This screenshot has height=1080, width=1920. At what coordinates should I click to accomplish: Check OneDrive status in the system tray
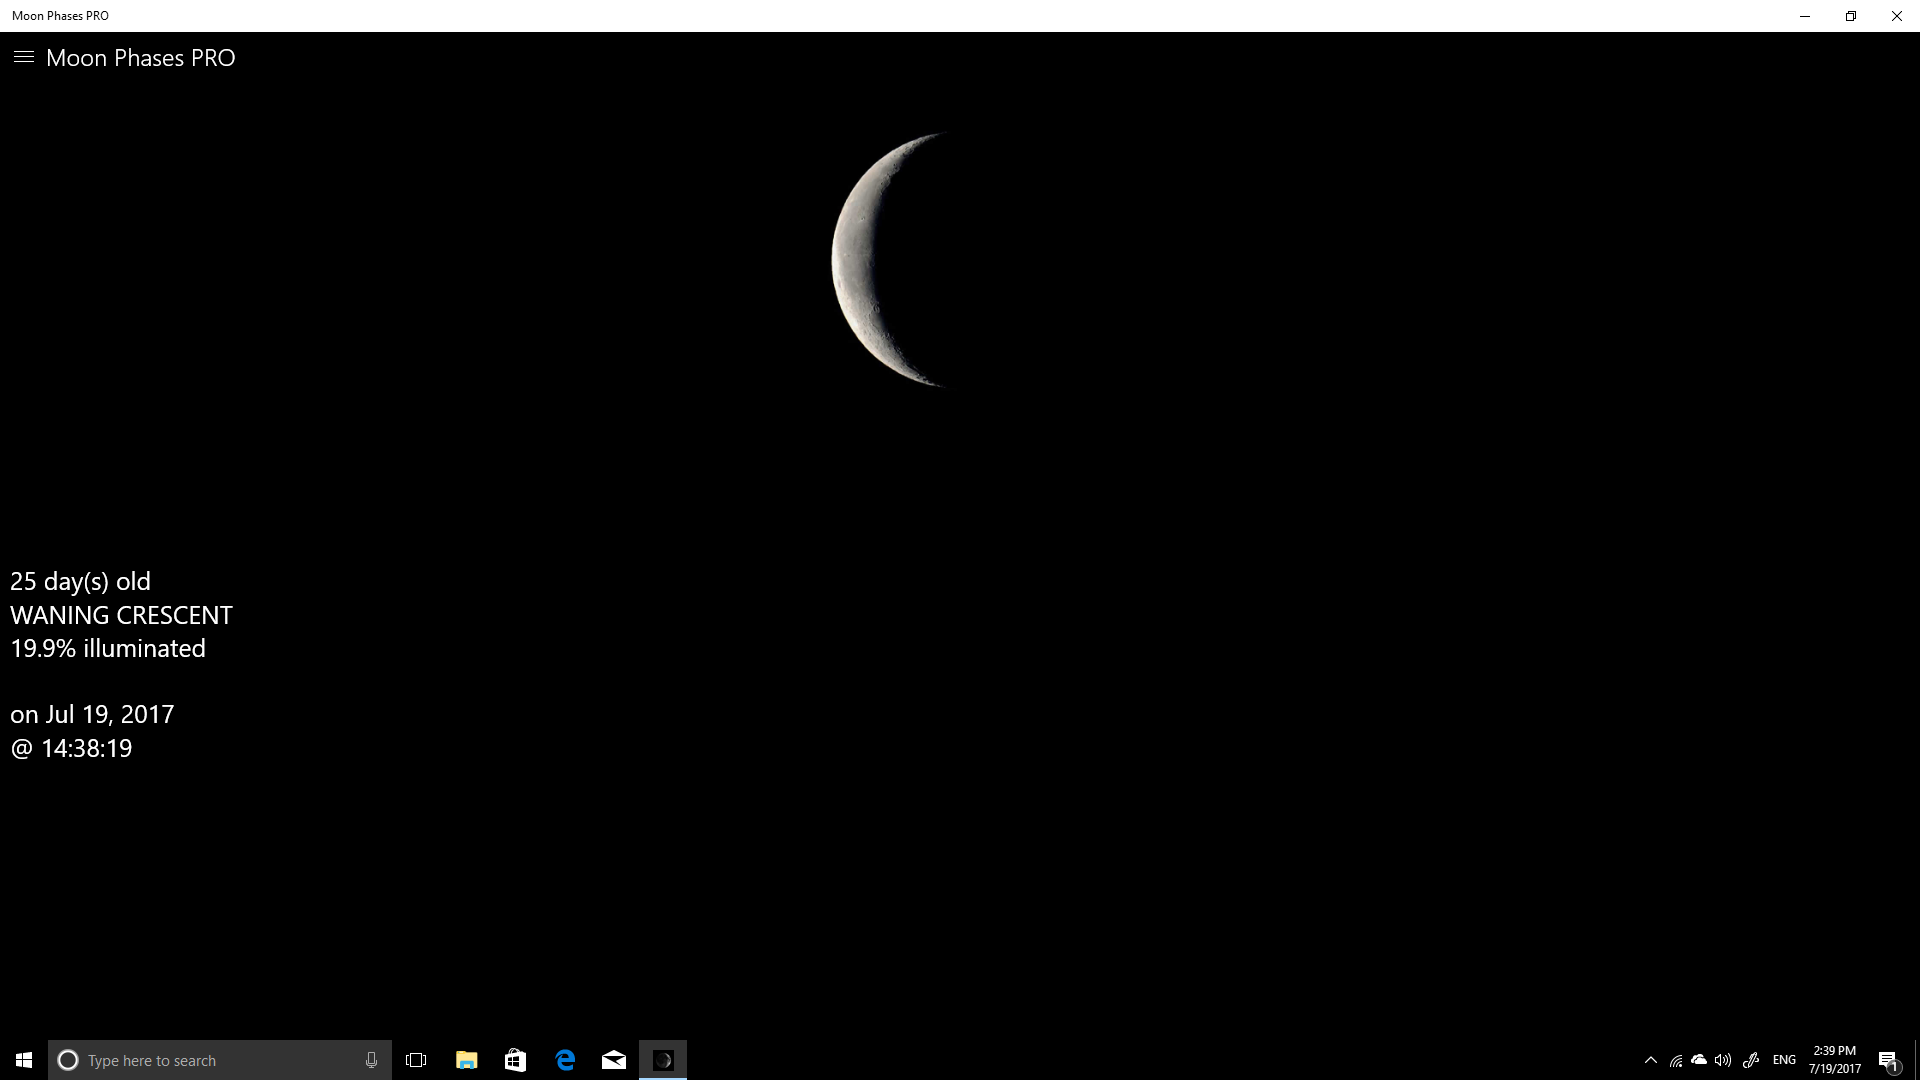1700,1059
